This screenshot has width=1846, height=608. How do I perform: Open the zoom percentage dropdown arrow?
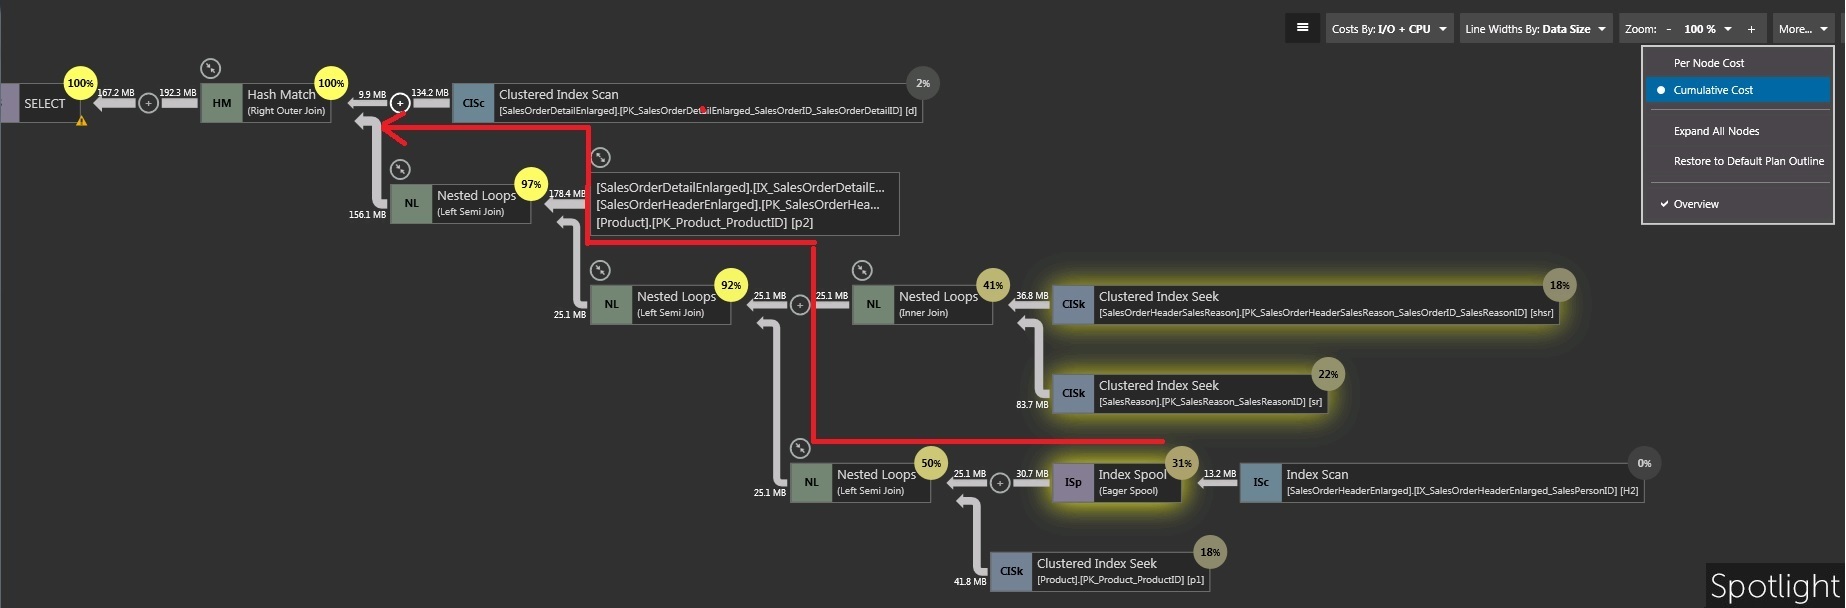click(1728, 29)
